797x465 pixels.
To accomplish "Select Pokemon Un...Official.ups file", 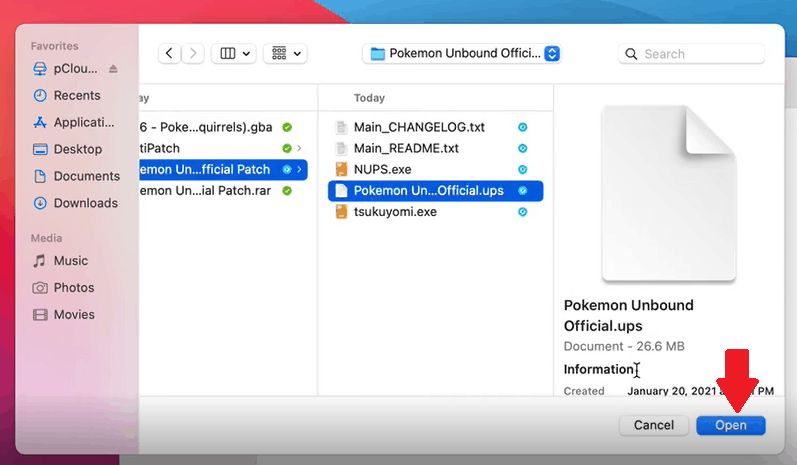I will click(436, 191).
